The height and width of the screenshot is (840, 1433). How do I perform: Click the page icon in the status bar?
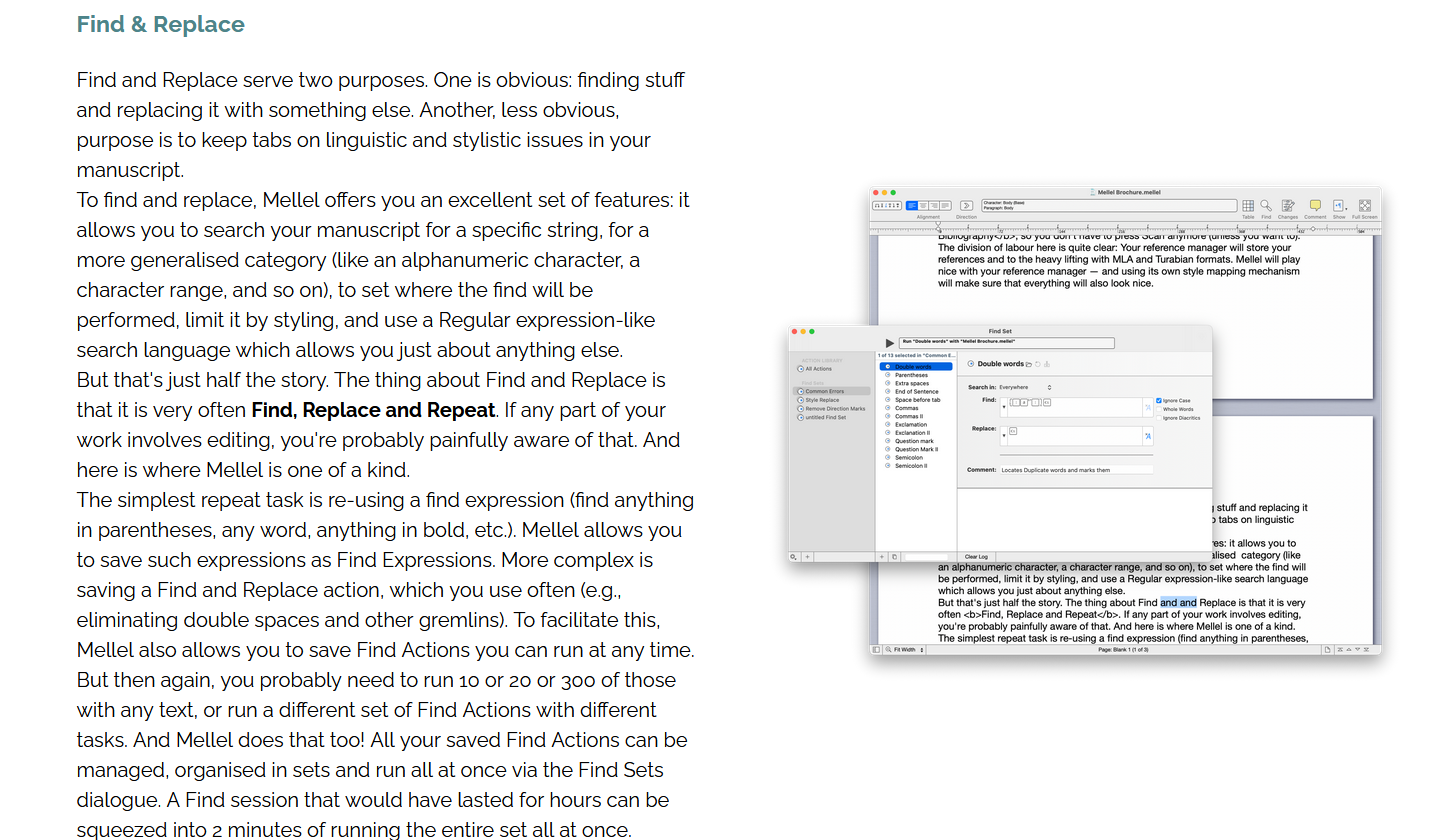pyautogui.click(x=1328, y=650)
